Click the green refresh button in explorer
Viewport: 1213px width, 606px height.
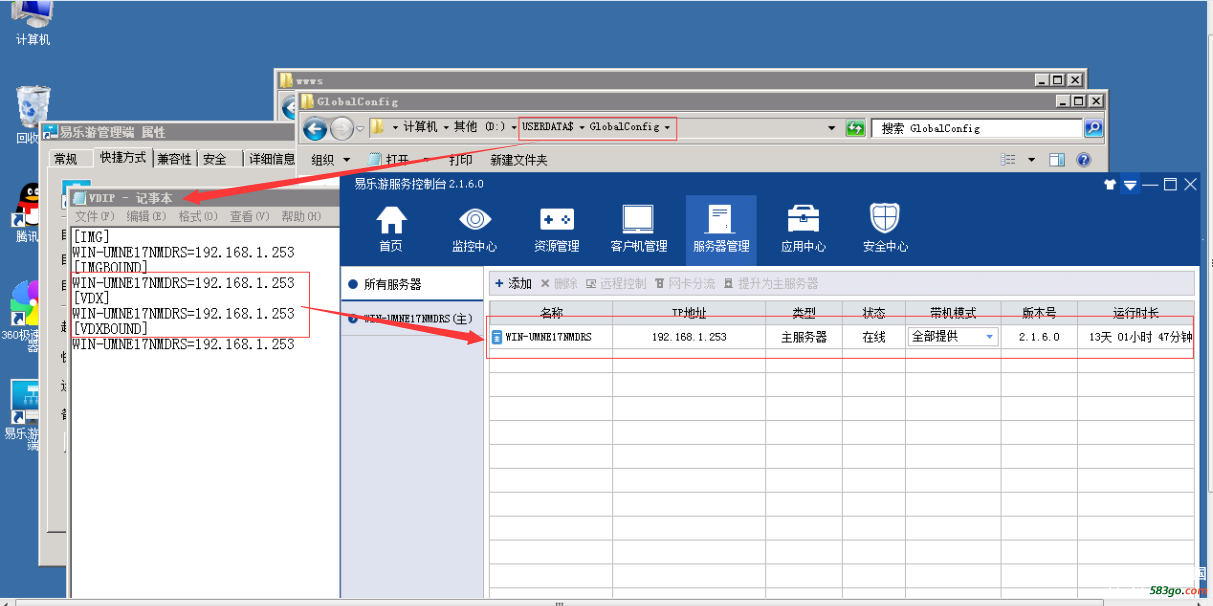[x=855, y=128]
